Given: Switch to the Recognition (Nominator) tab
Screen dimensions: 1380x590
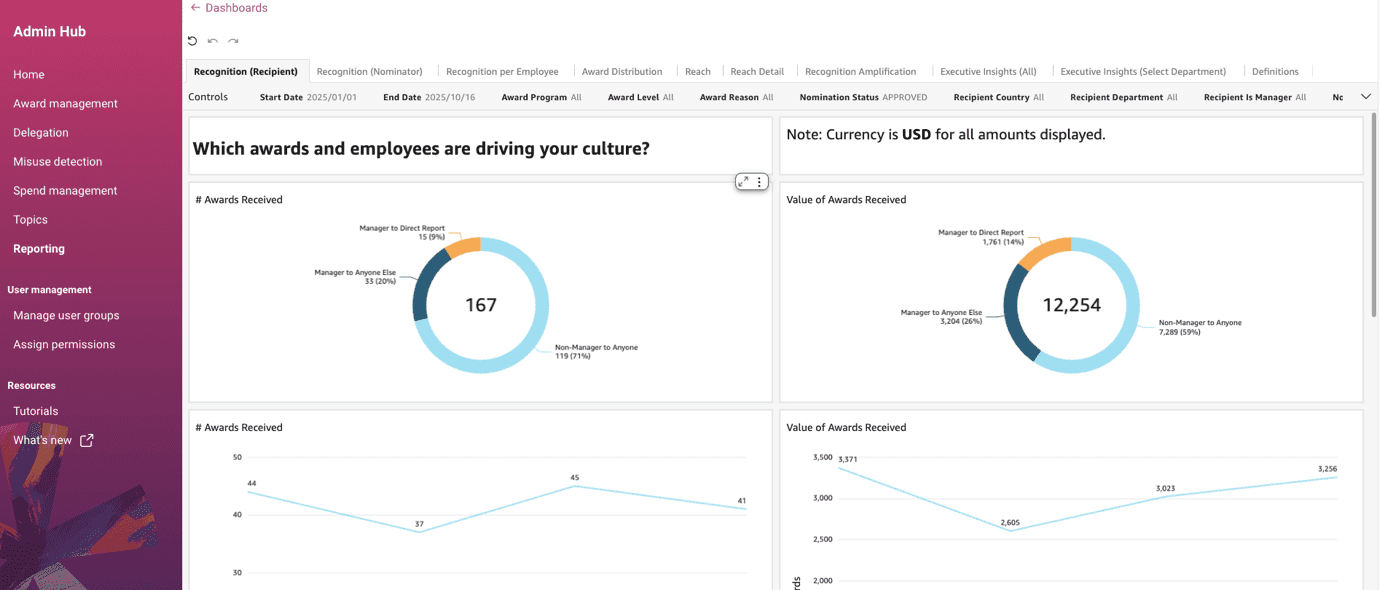Looking at the screenshot, I should pos(369,72).
